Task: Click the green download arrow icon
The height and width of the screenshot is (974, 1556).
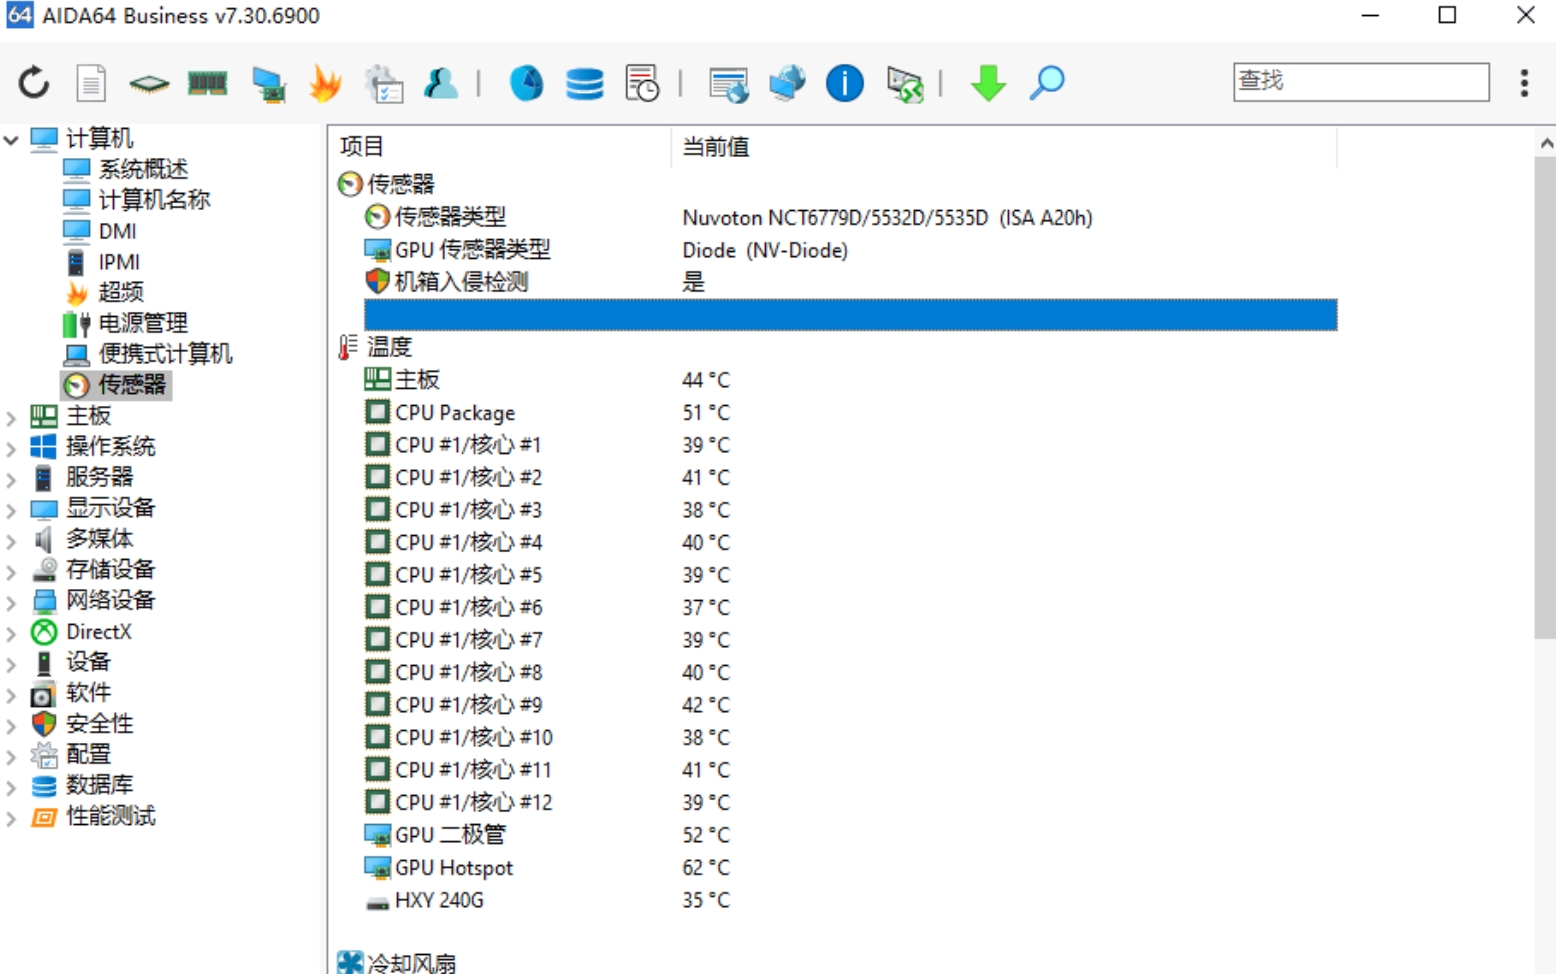Action: tap(988, 83)
